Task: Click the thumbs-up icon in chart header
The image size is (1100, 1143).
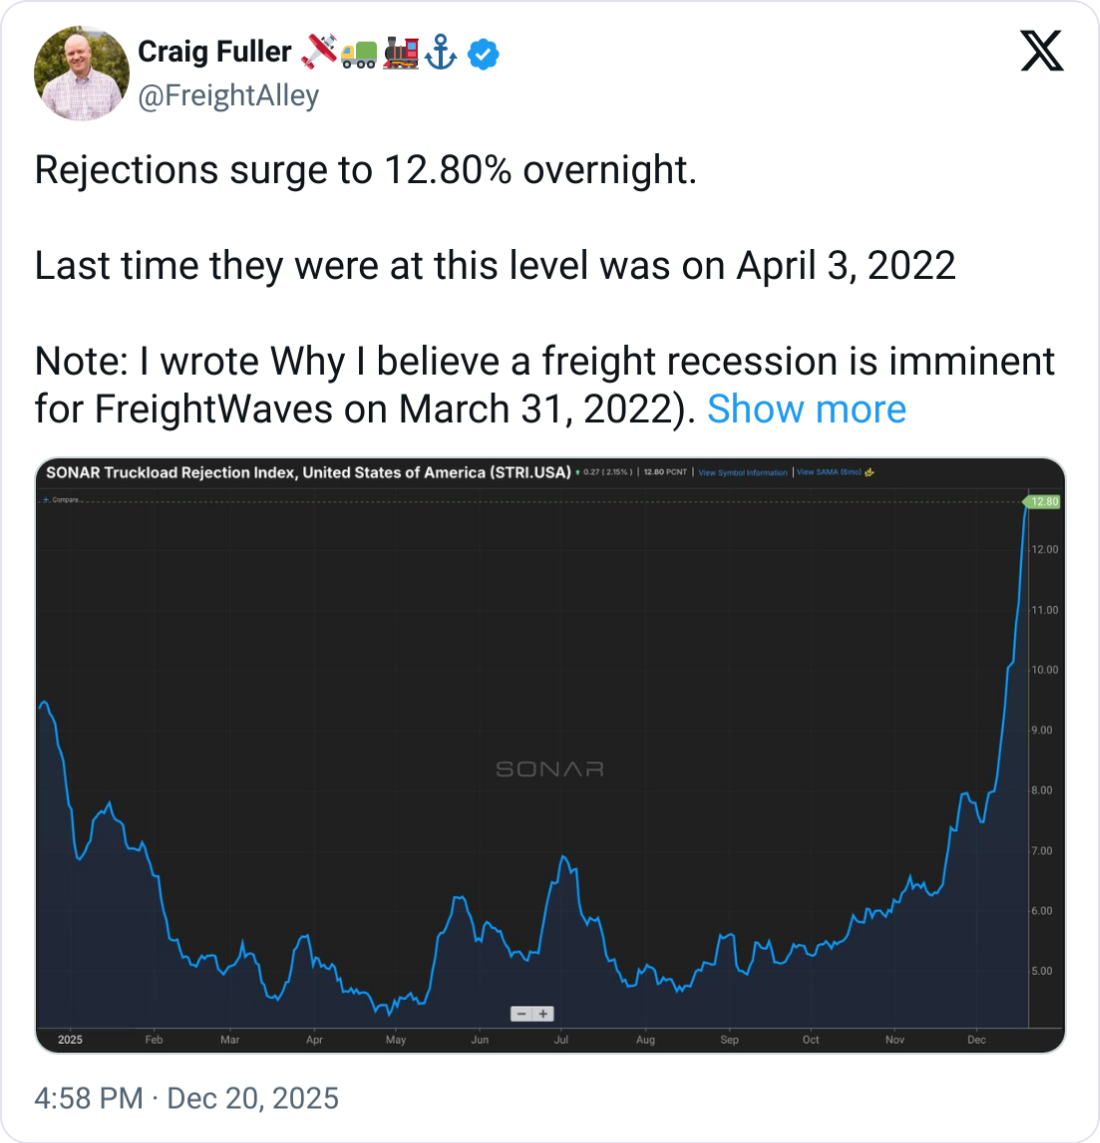Action: [x=869, y=472]
